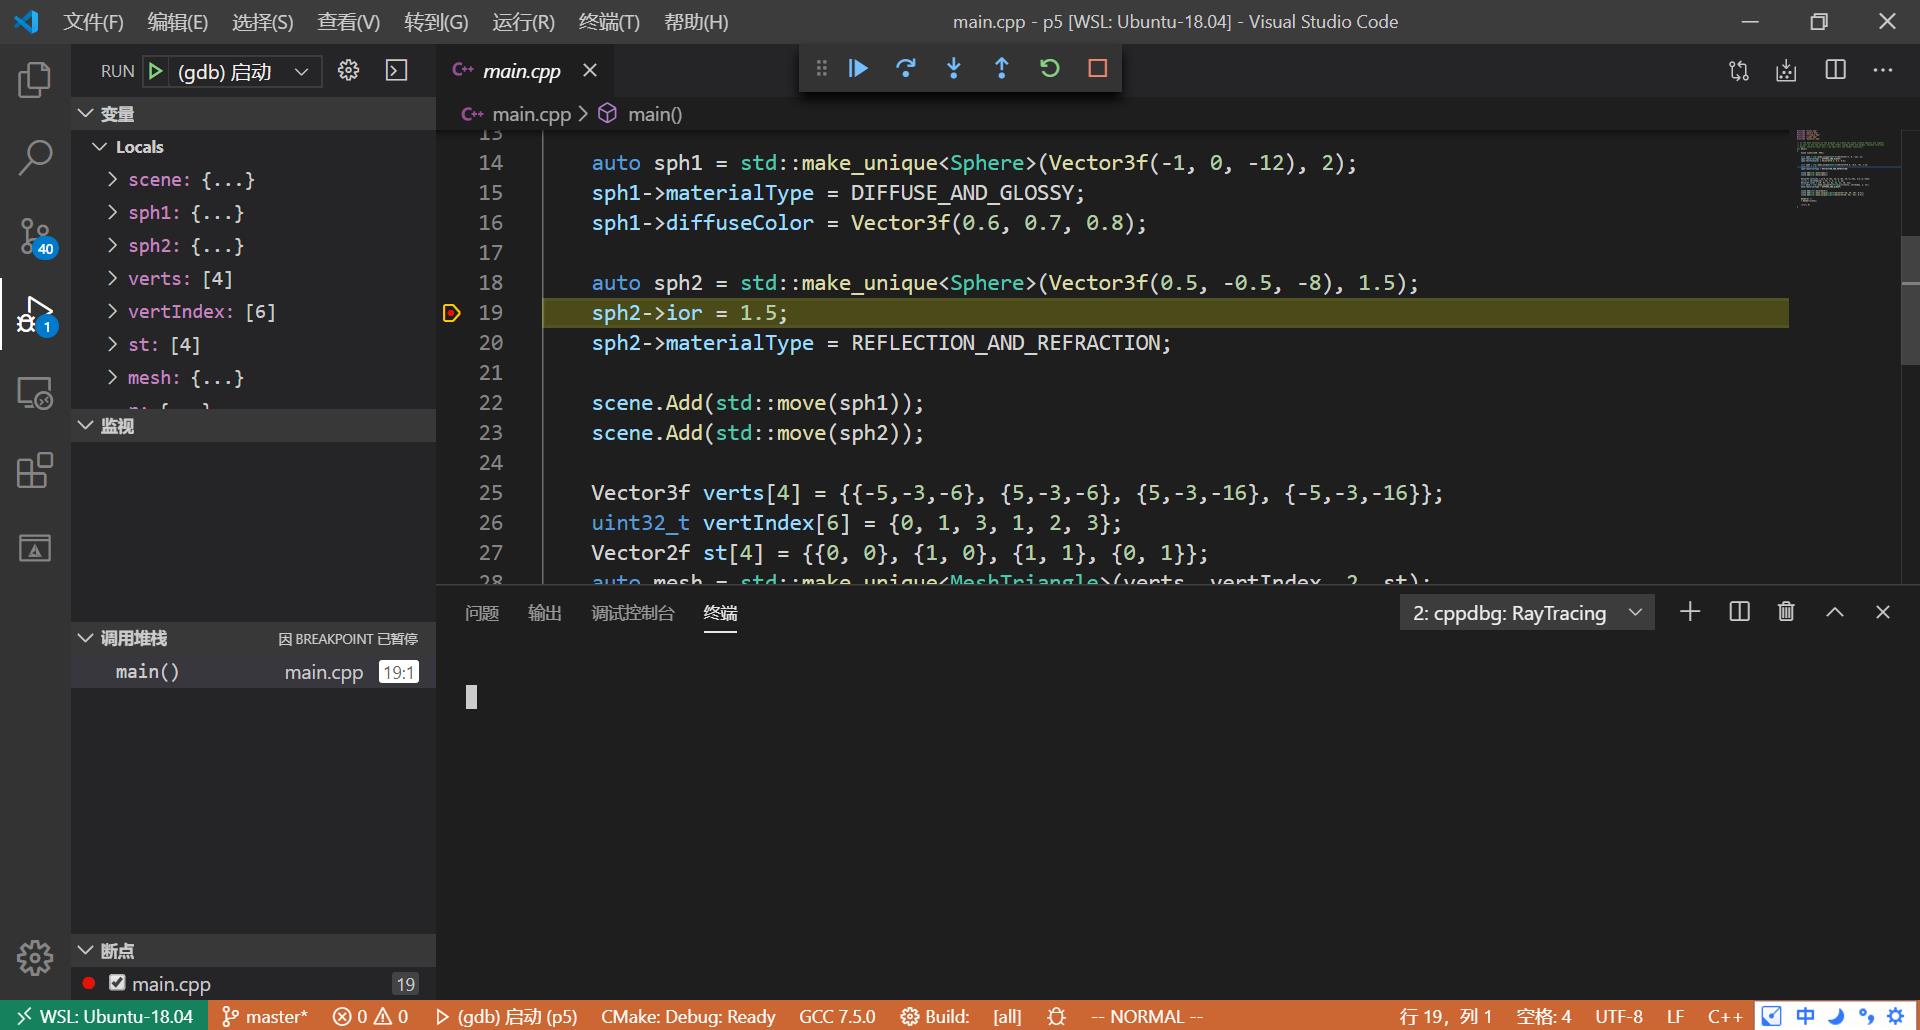Click the Build status bar button
The height and width of the screenshot is (1030, 1920).
935,1016
